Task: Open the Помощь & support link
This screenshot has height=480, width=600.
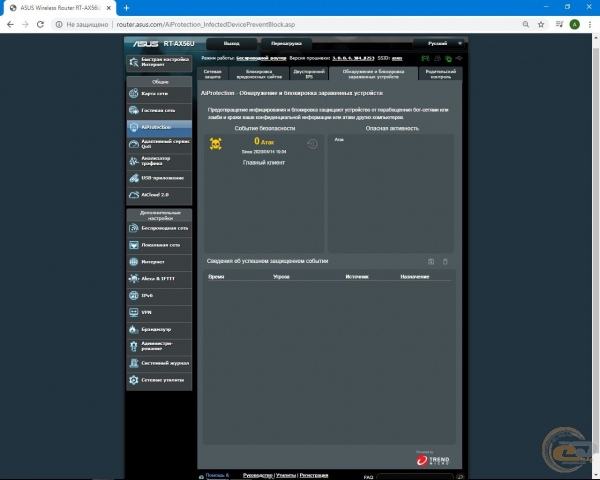Action: click(x=217, y=476)
